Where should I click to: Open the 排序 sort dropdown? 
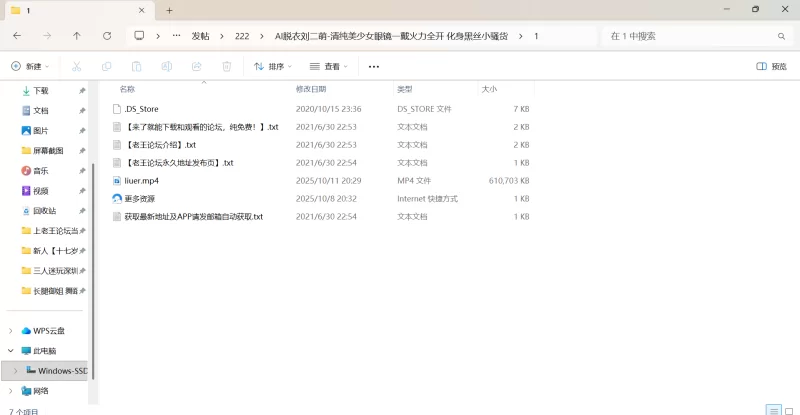(x=273, y=67)
